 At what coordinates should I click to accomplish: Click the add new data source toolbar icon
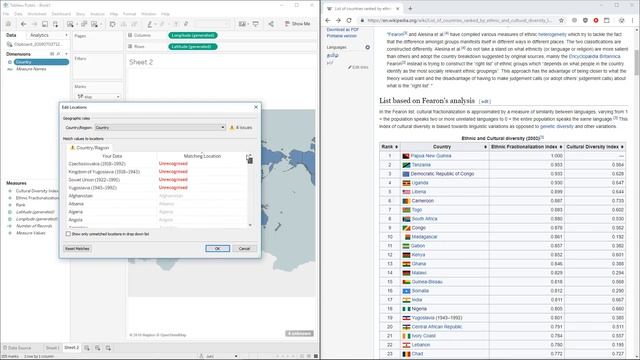[x=55, y=24]
